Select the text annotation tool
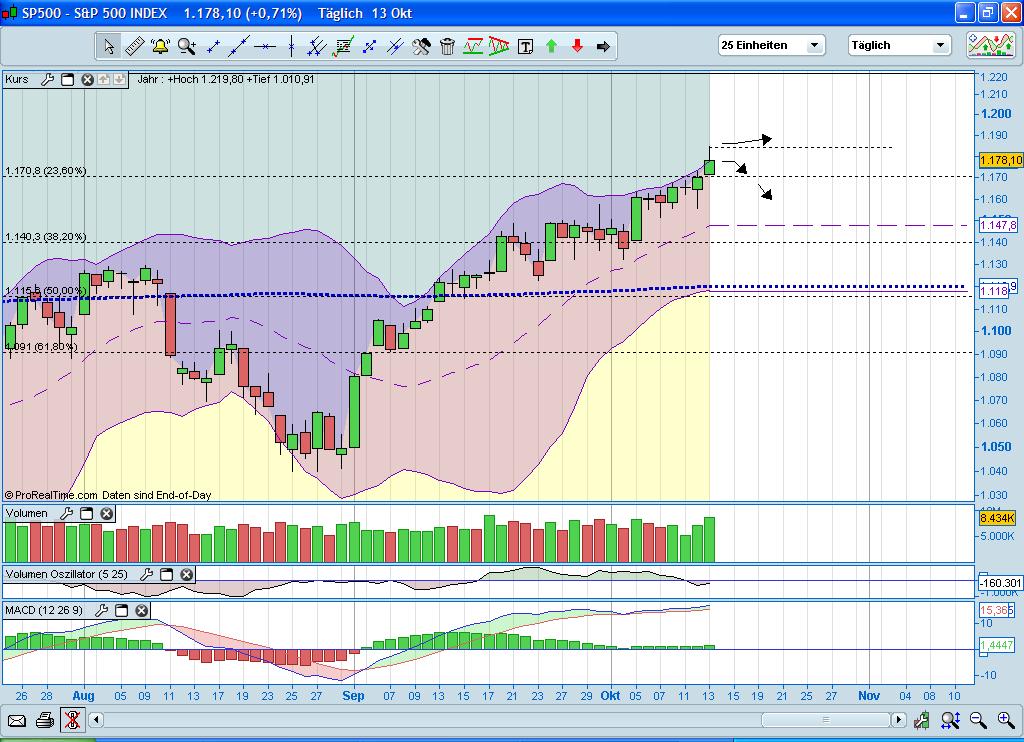The height and width of the screenshot is (742, 1024). coord(525,46)
